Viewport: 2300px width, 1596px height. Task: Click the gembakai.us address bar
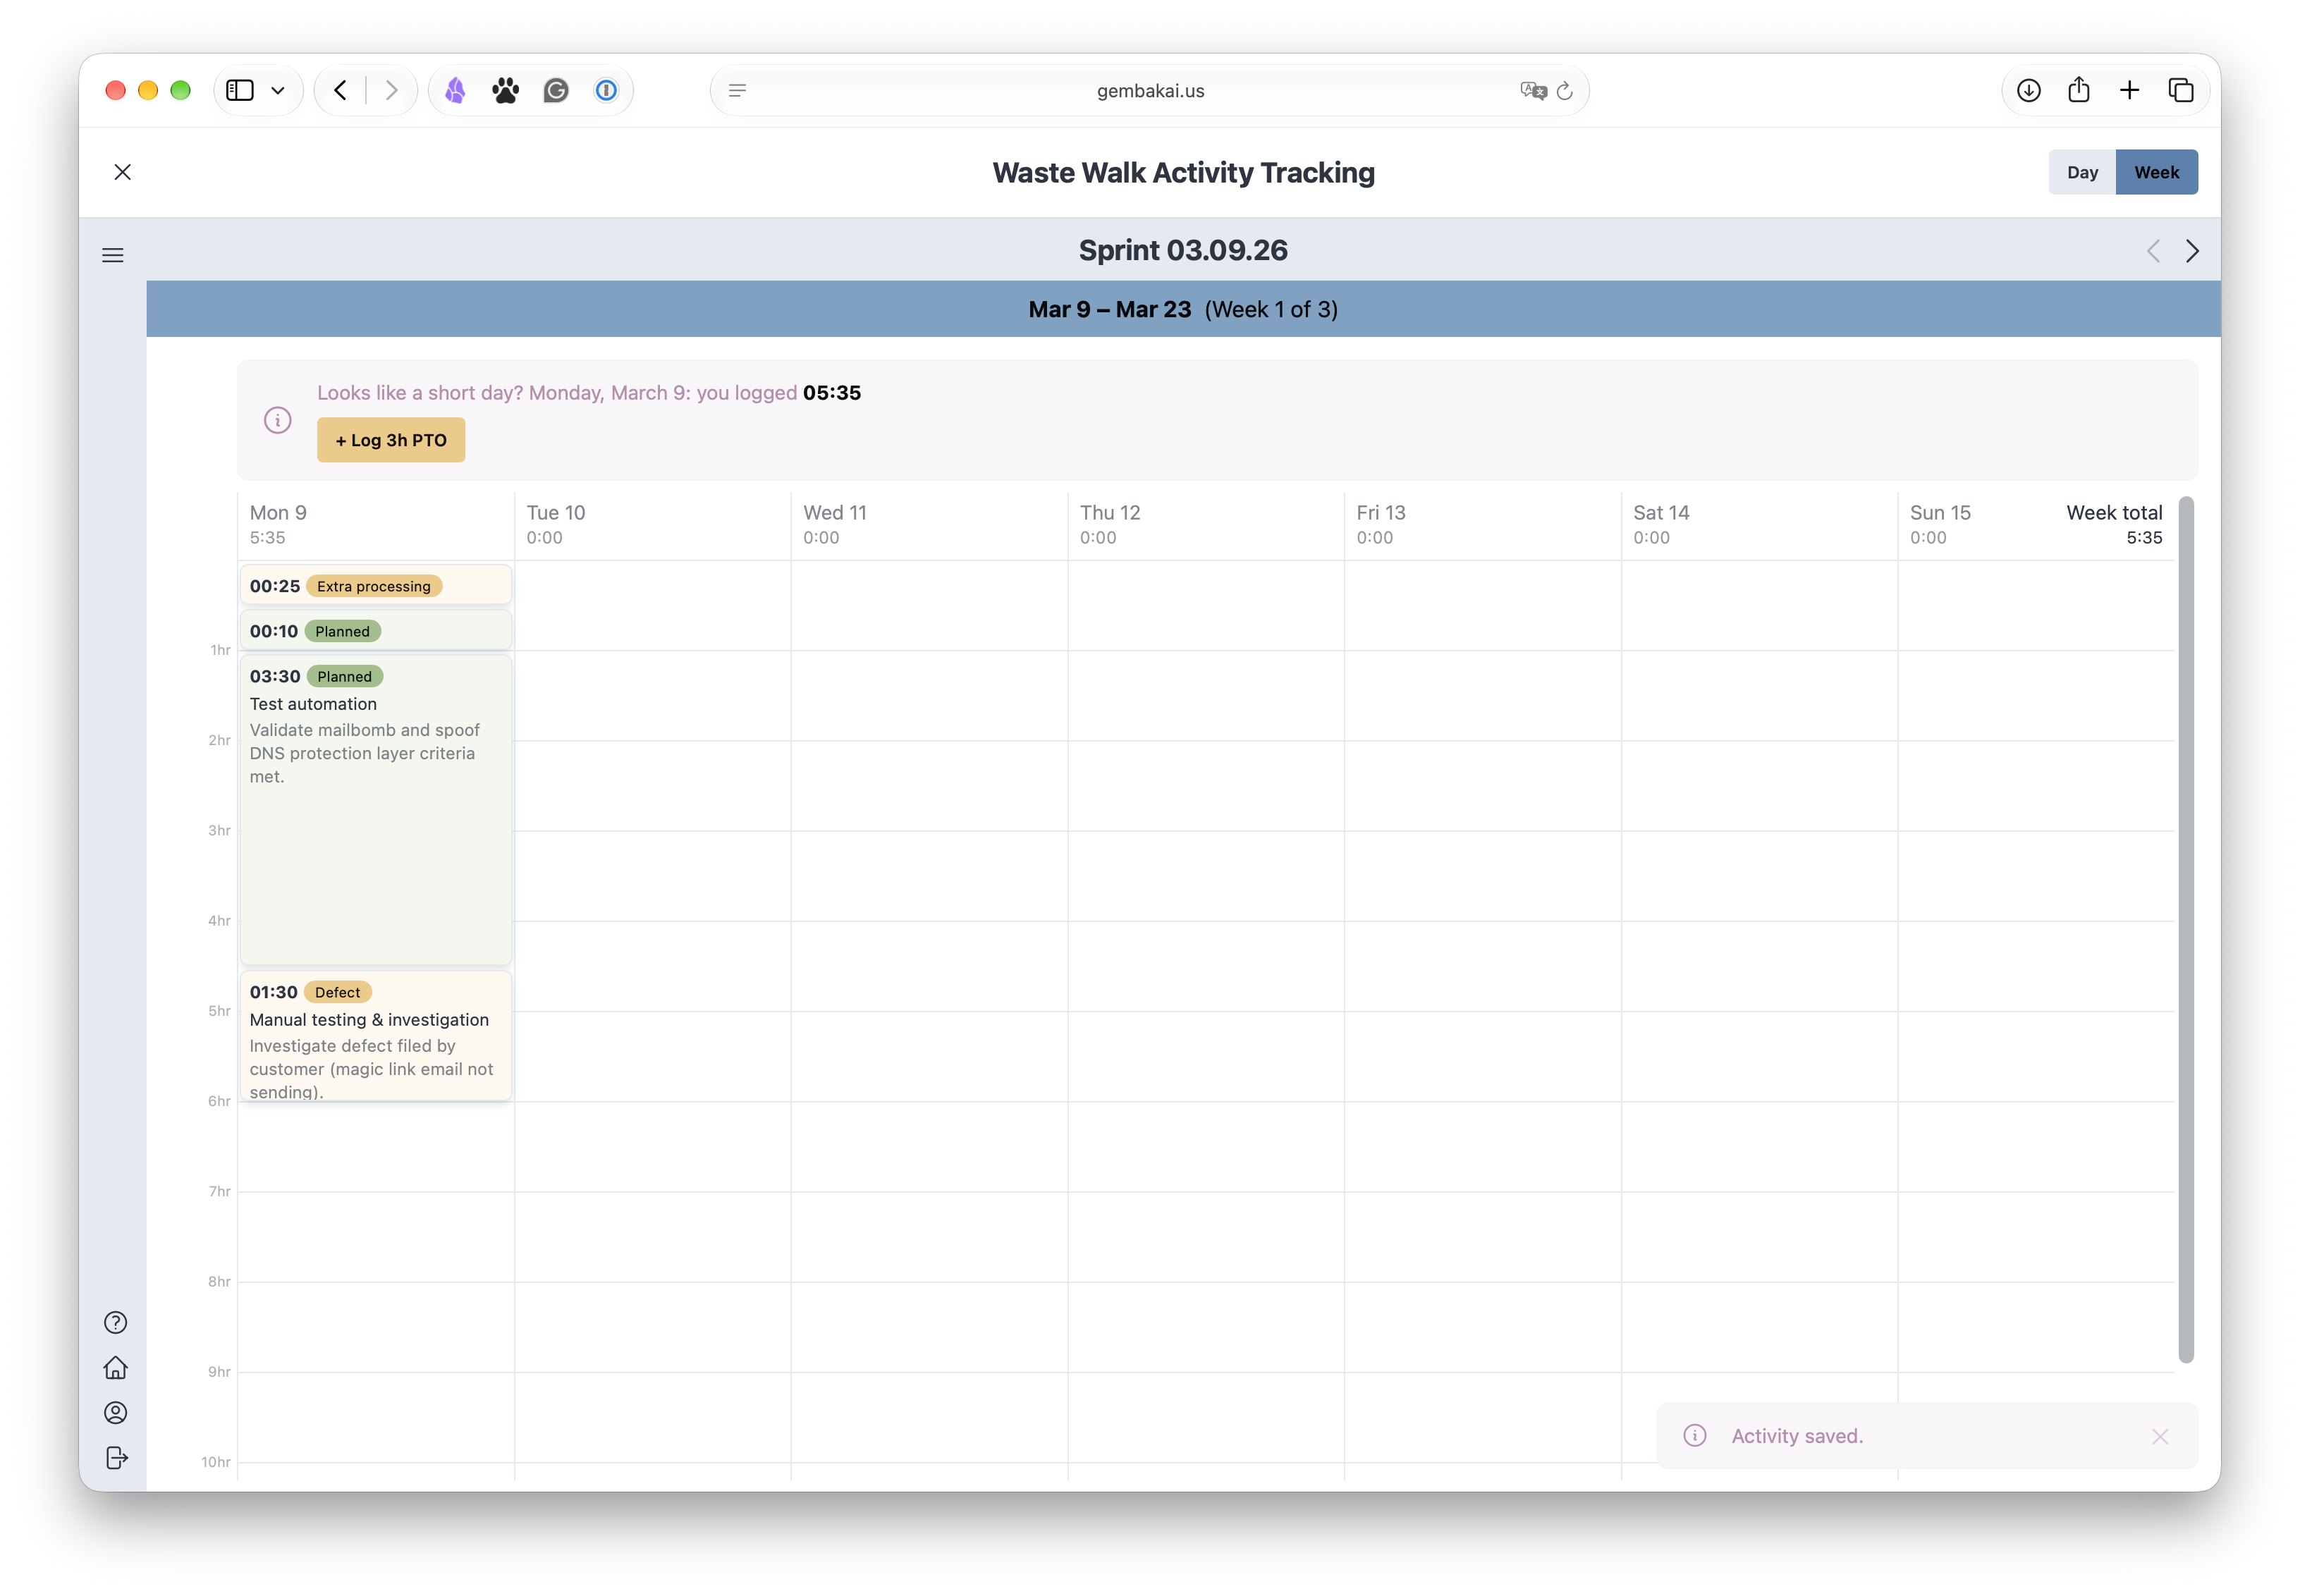pos(1150,90)
